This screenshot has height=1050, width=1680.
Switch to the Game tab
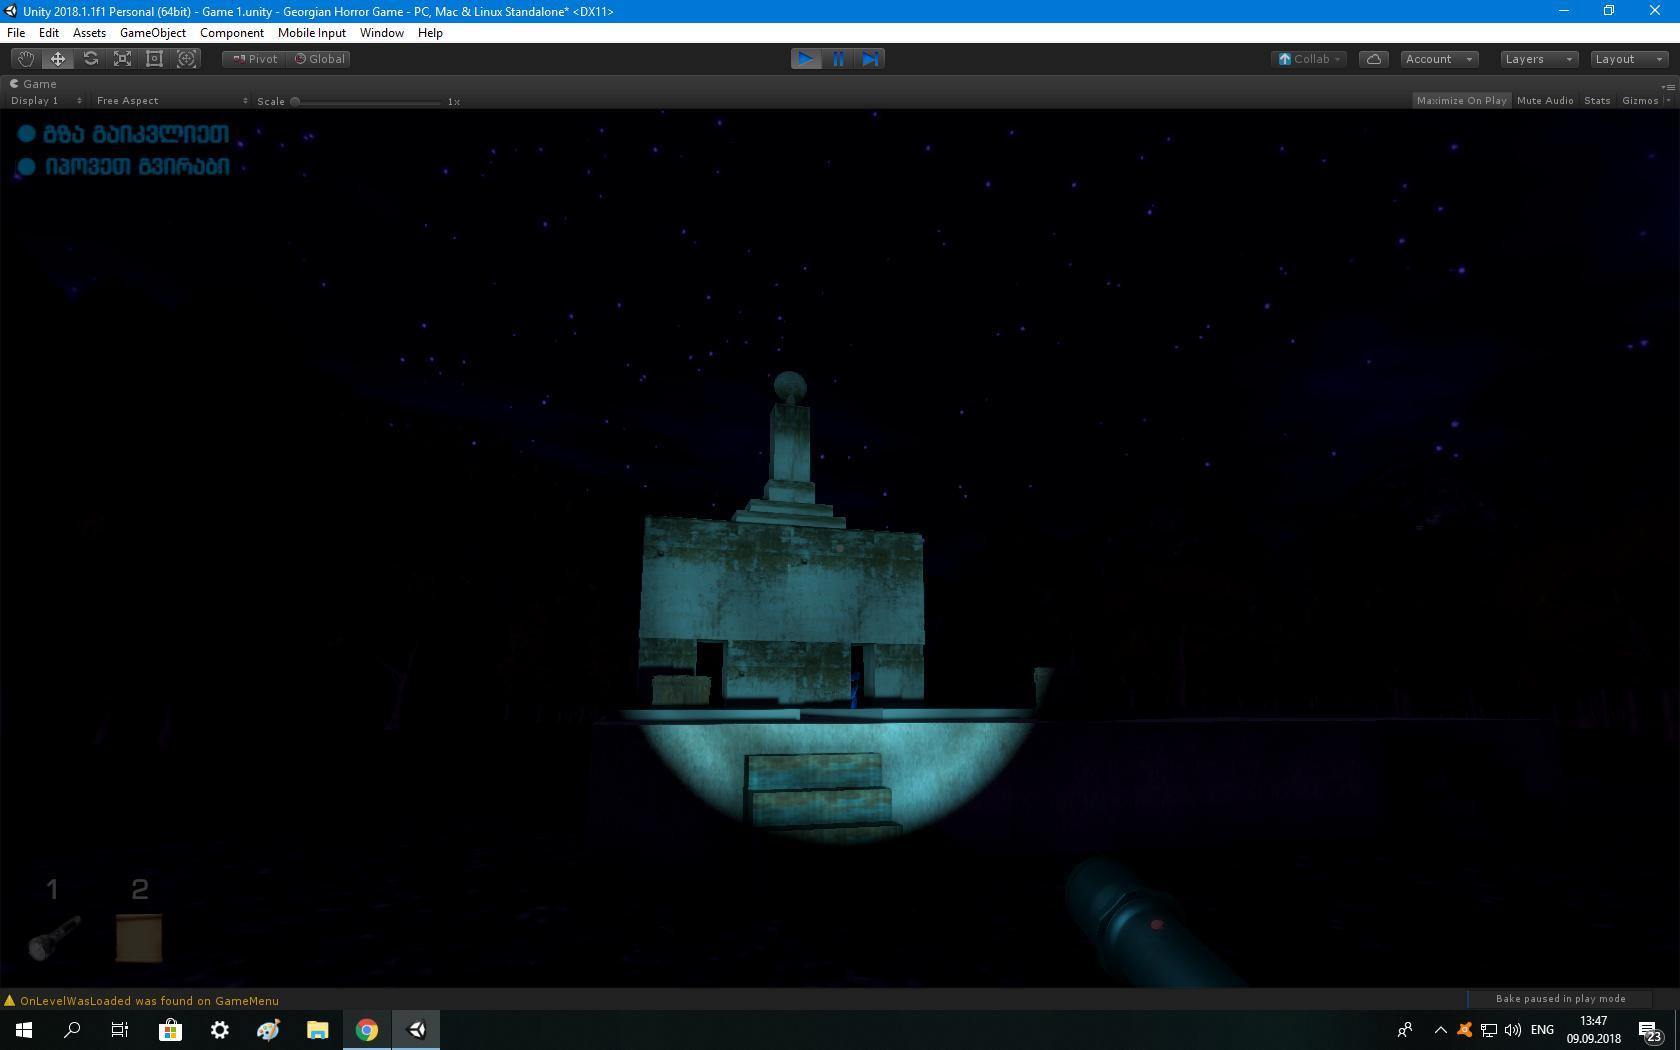coord(33,84)
